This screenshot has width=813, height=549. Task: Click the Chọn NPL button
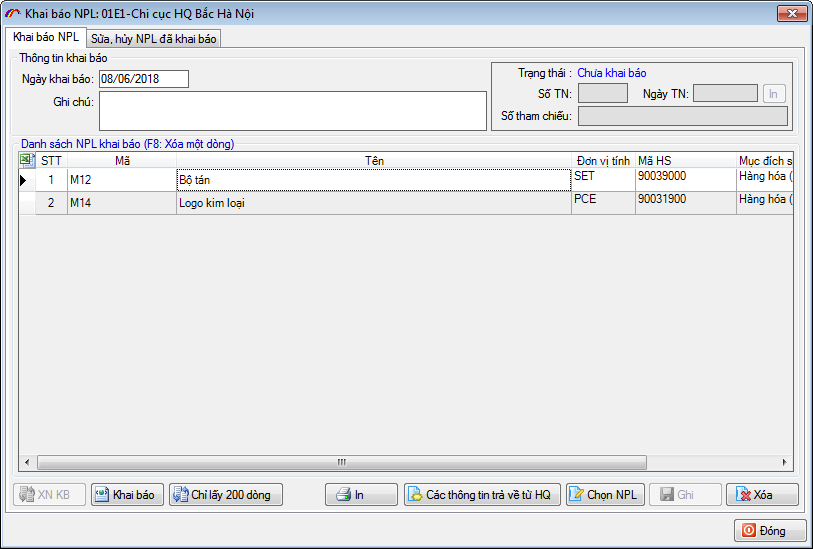coord(604,495)
